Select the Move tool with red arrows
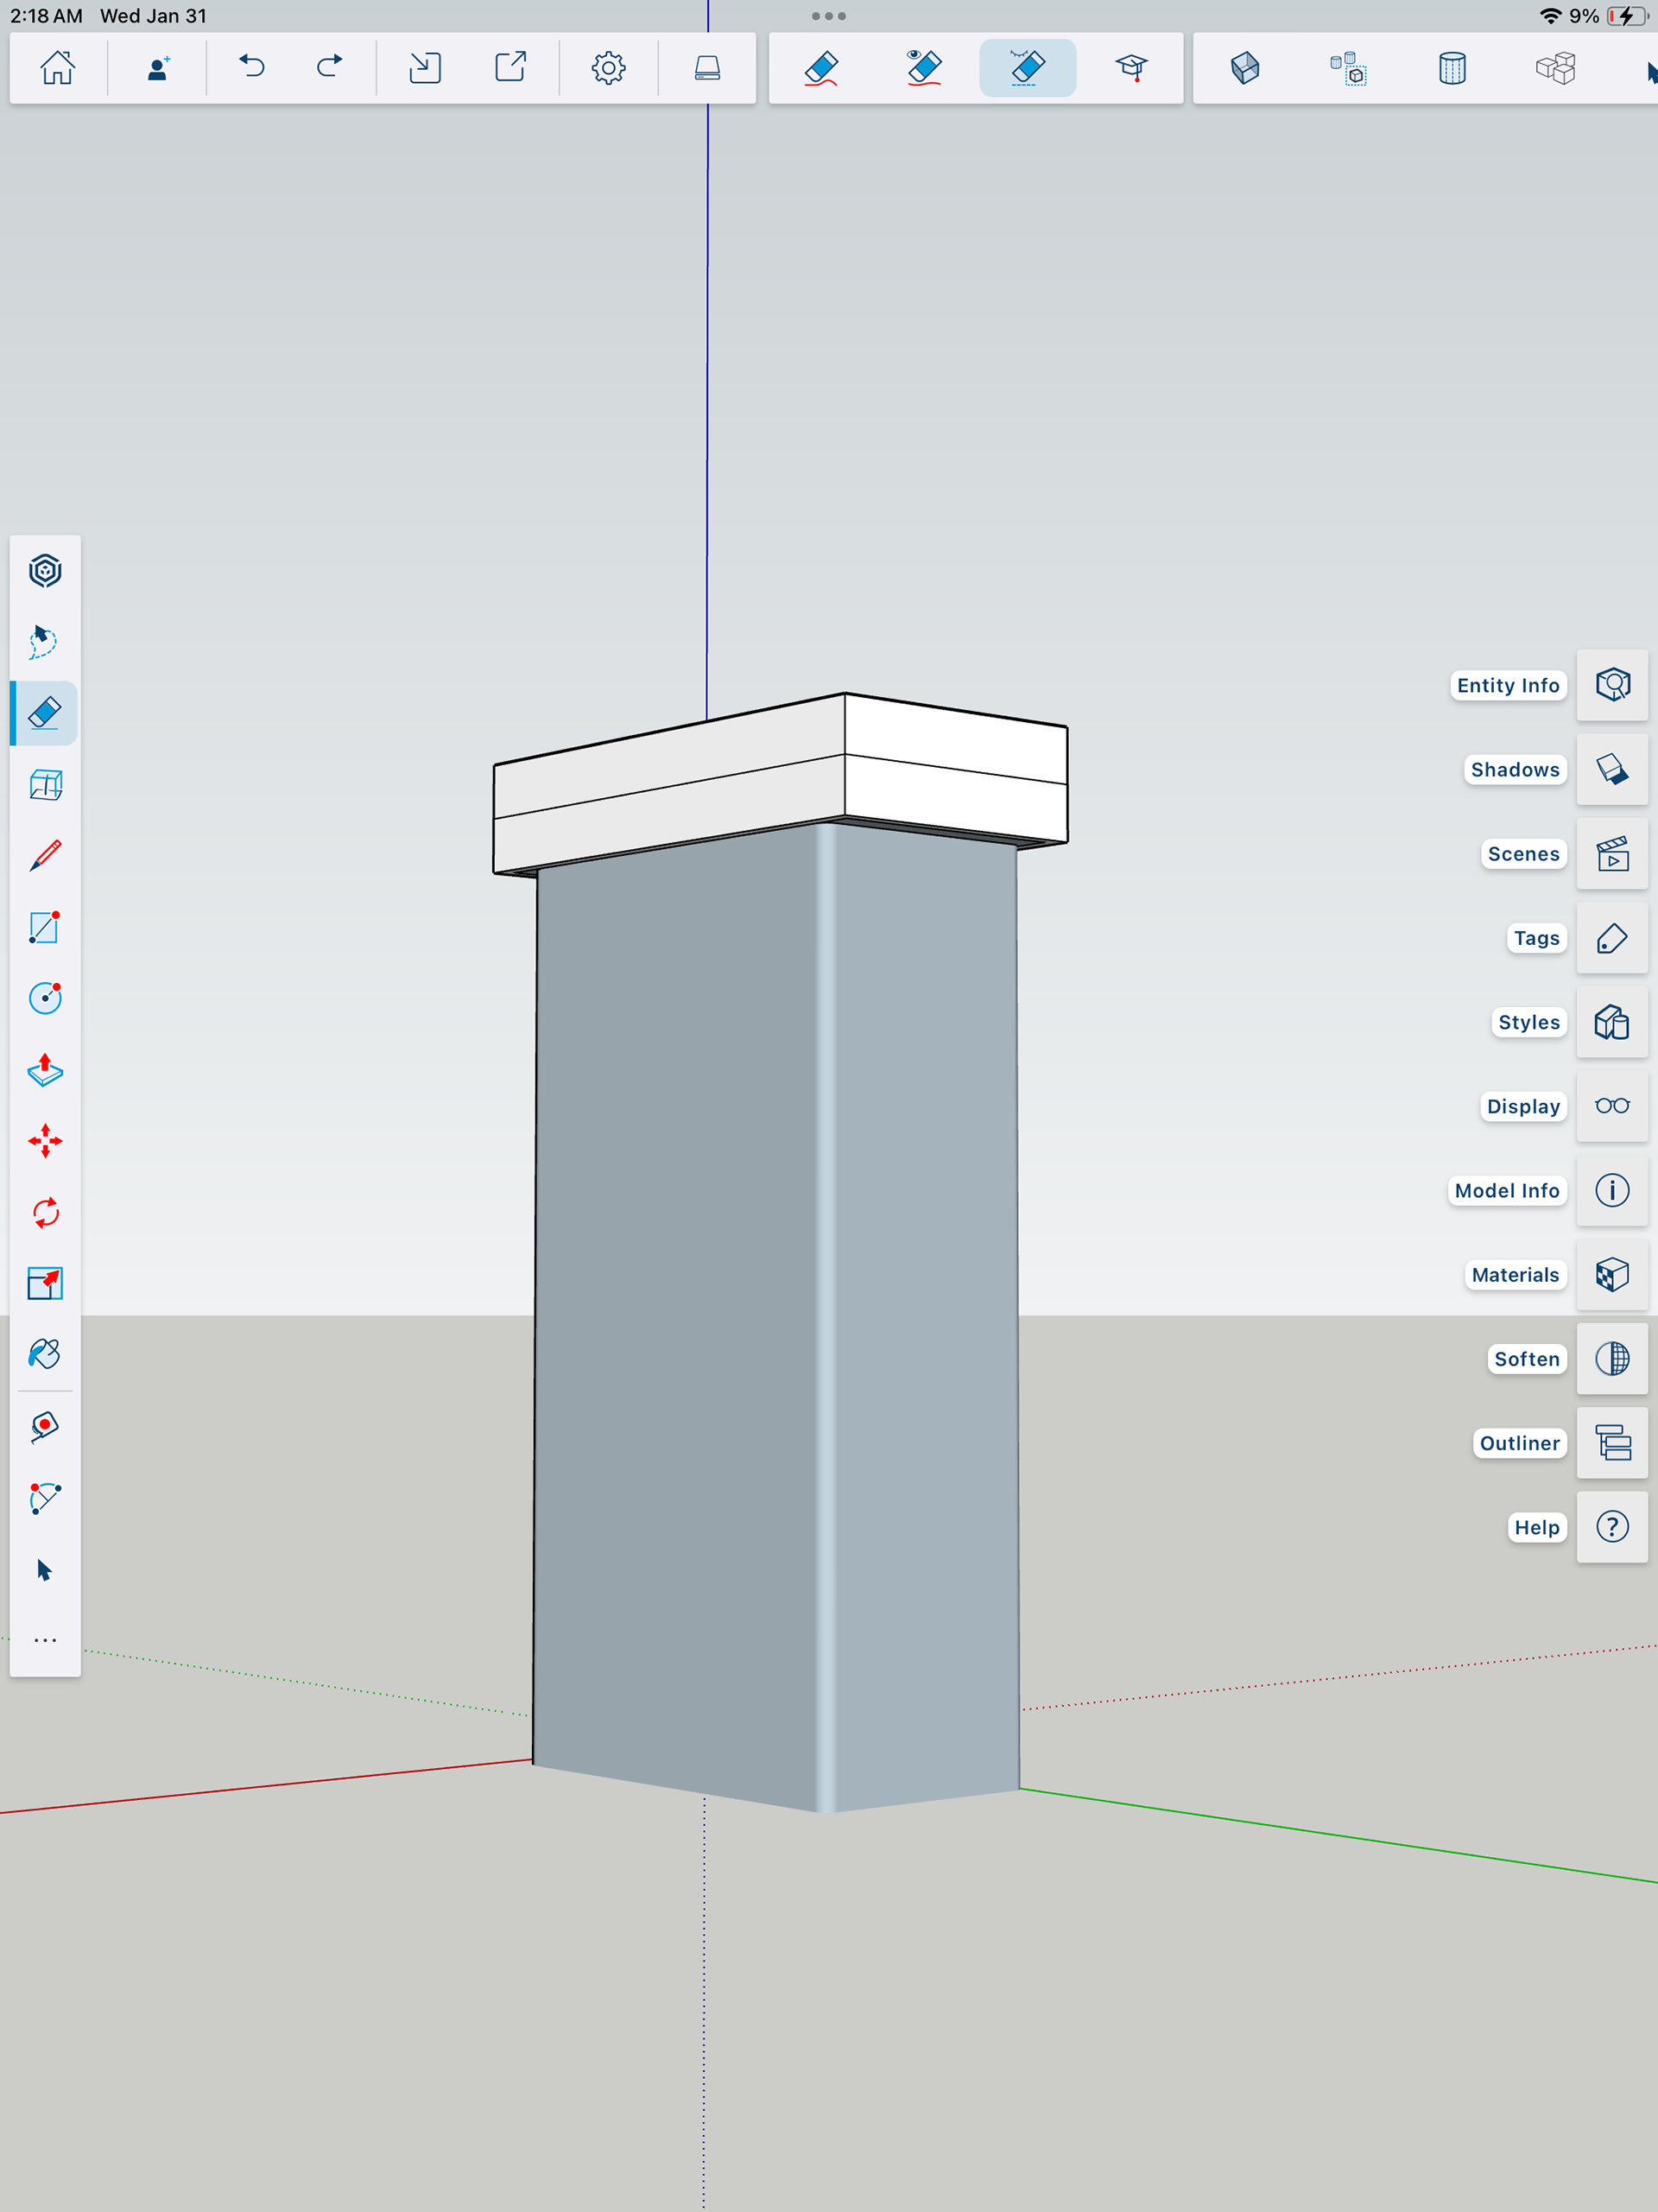The image size is (1658, 2212). 45,1141
